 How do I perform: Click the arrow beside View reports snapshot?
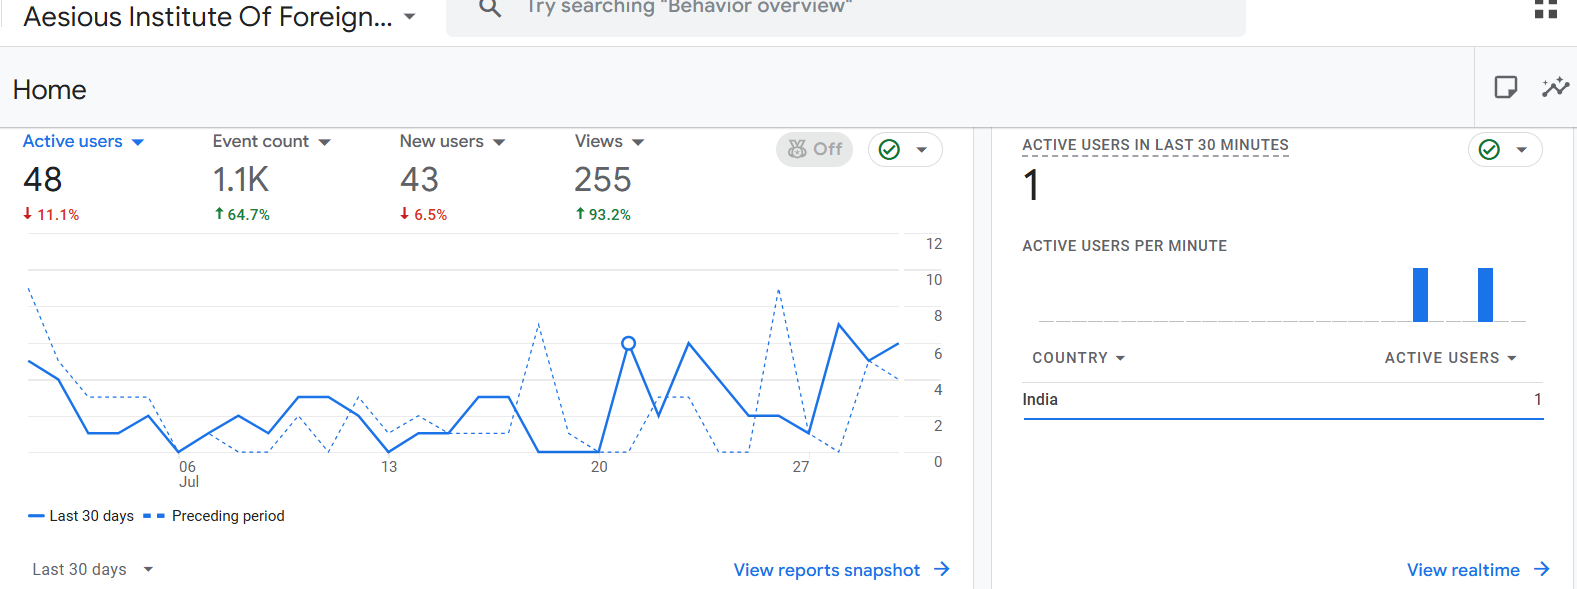[x=941, y=569]
